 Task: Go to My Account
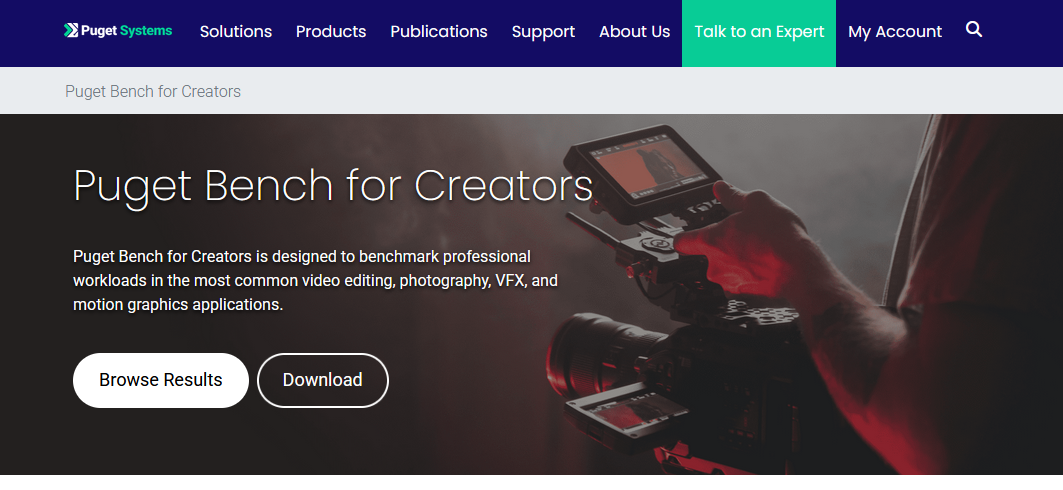pos(895,32)
